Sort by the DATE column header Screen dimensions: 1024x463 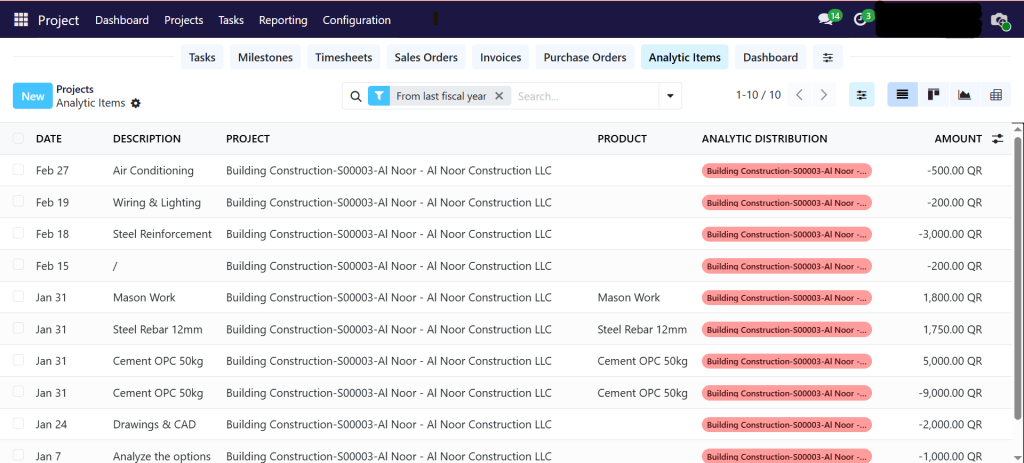pyautogui.click(x=49, y=138)
